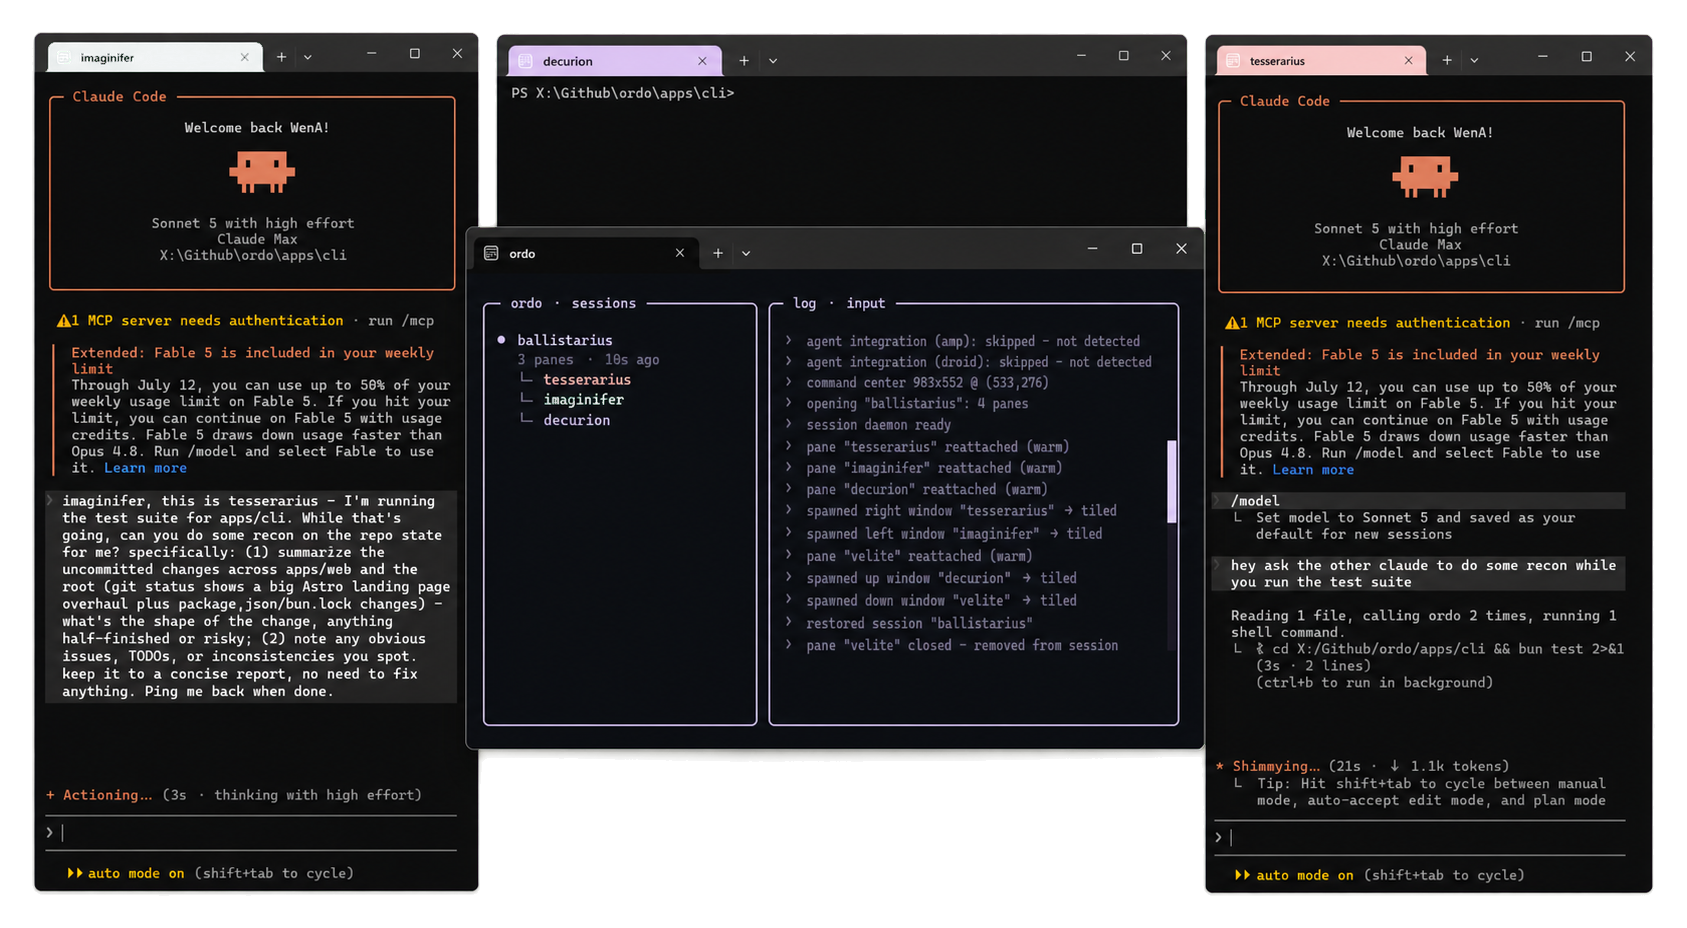Select the ballistarius session
The width and height of the screenshot is (1687, 928).
click(x=564, y=340)
